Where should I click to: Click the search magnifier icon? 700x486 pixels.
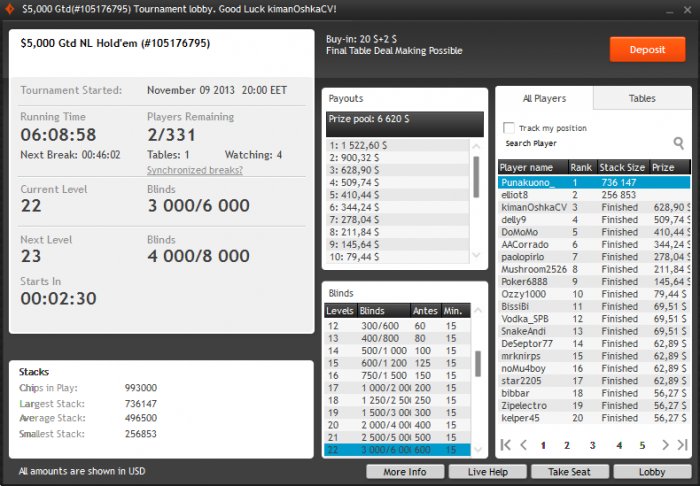coord(678,143)
